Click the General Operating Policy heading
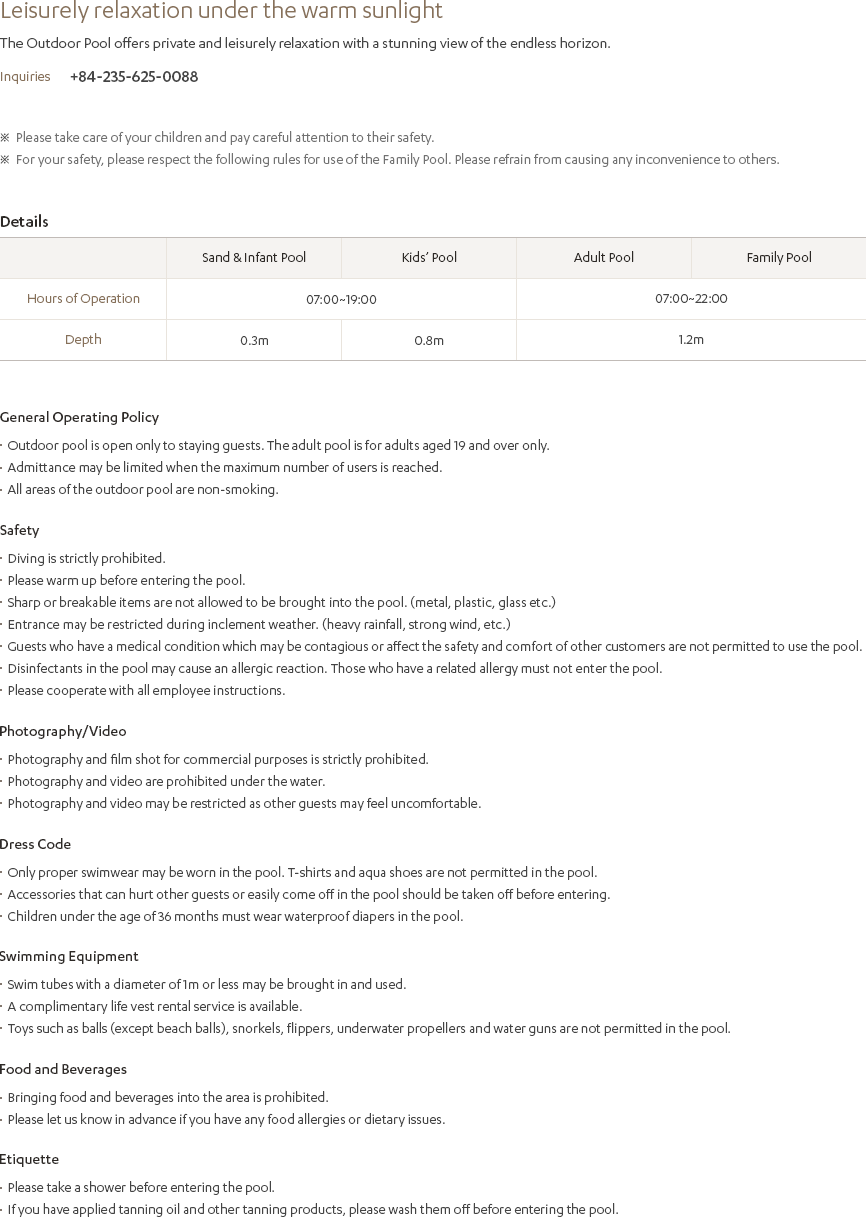Viewport: 866px width, 1217px height. 79,418
